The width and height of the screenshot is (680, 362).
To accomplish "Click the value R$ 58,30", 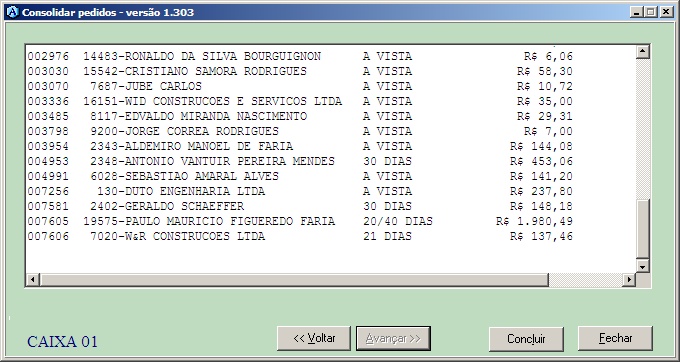I will click(545, 71).
